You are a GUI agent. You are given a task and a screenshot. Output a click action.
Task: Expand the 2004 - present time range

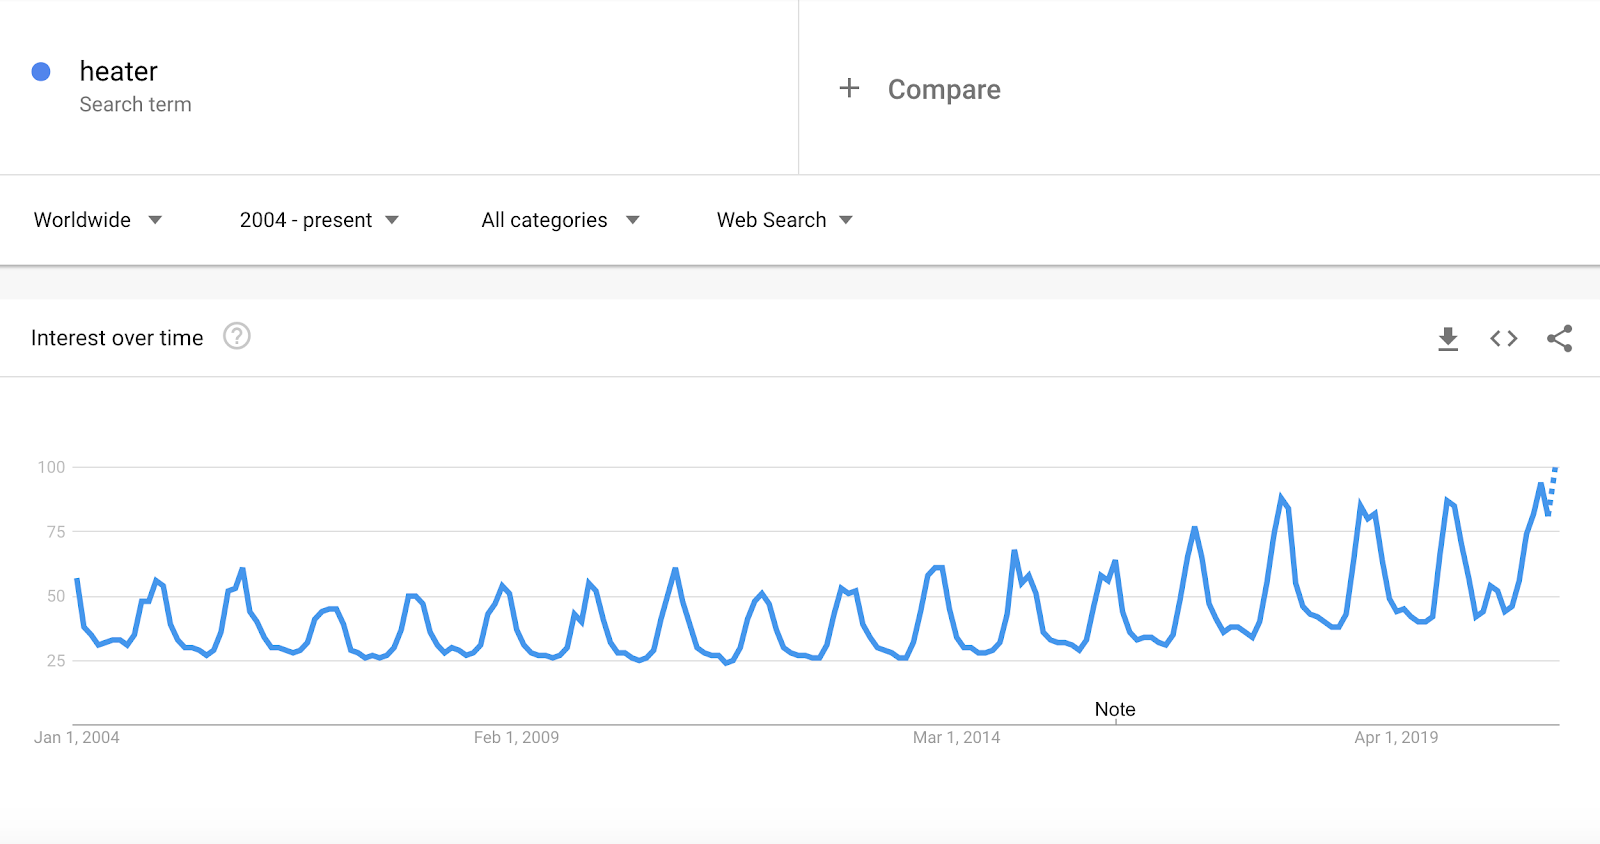(319, 220)
